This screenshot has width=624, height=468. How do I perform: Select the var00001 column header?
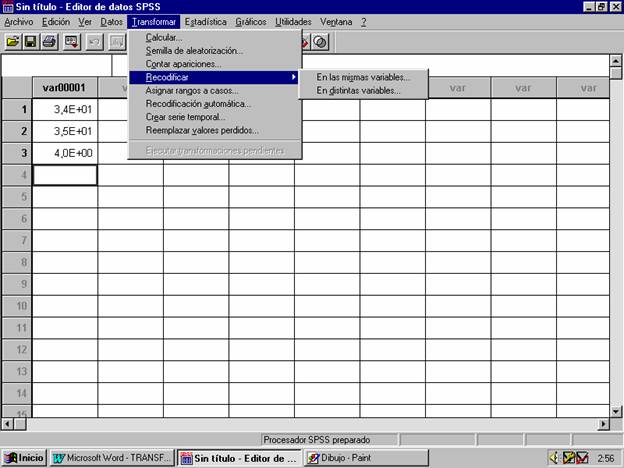coord(64,87)
